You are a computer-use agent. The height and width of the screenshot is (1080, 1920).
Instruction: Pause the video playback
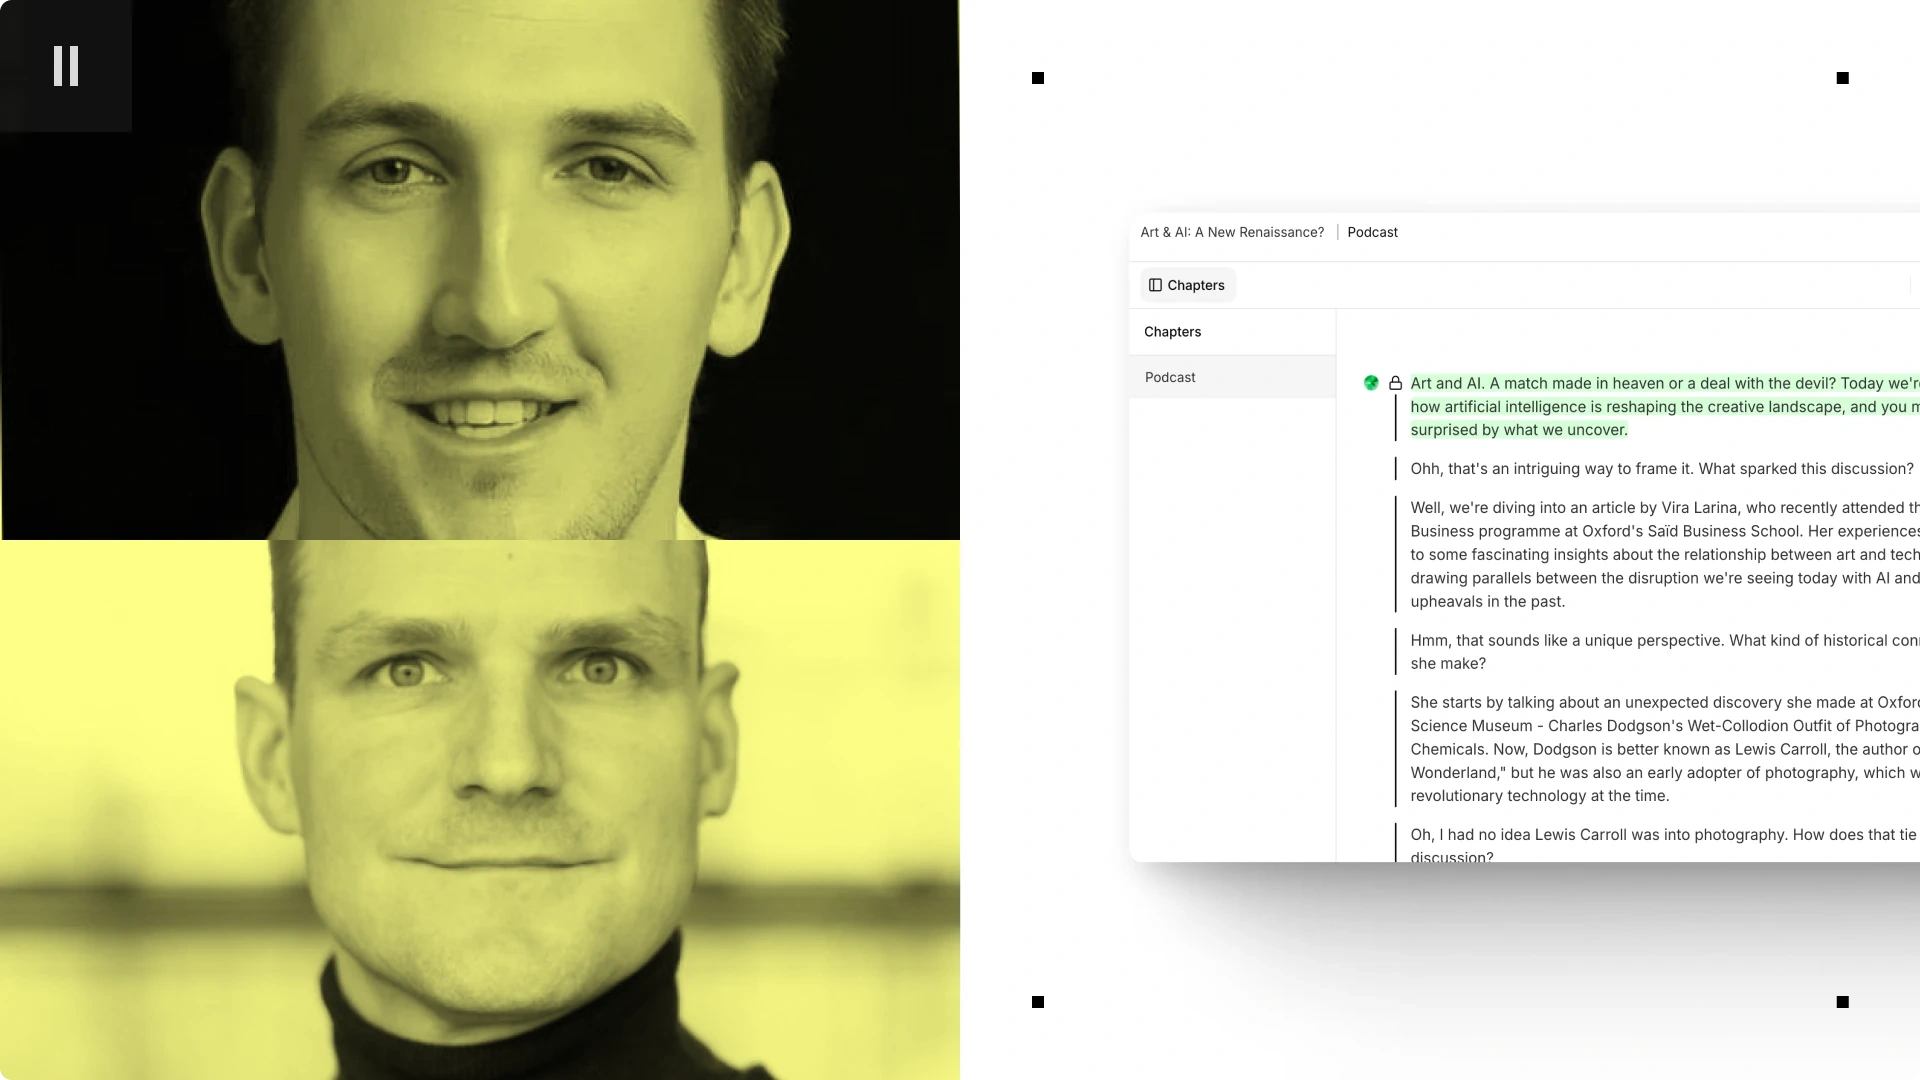coord(66,66)
